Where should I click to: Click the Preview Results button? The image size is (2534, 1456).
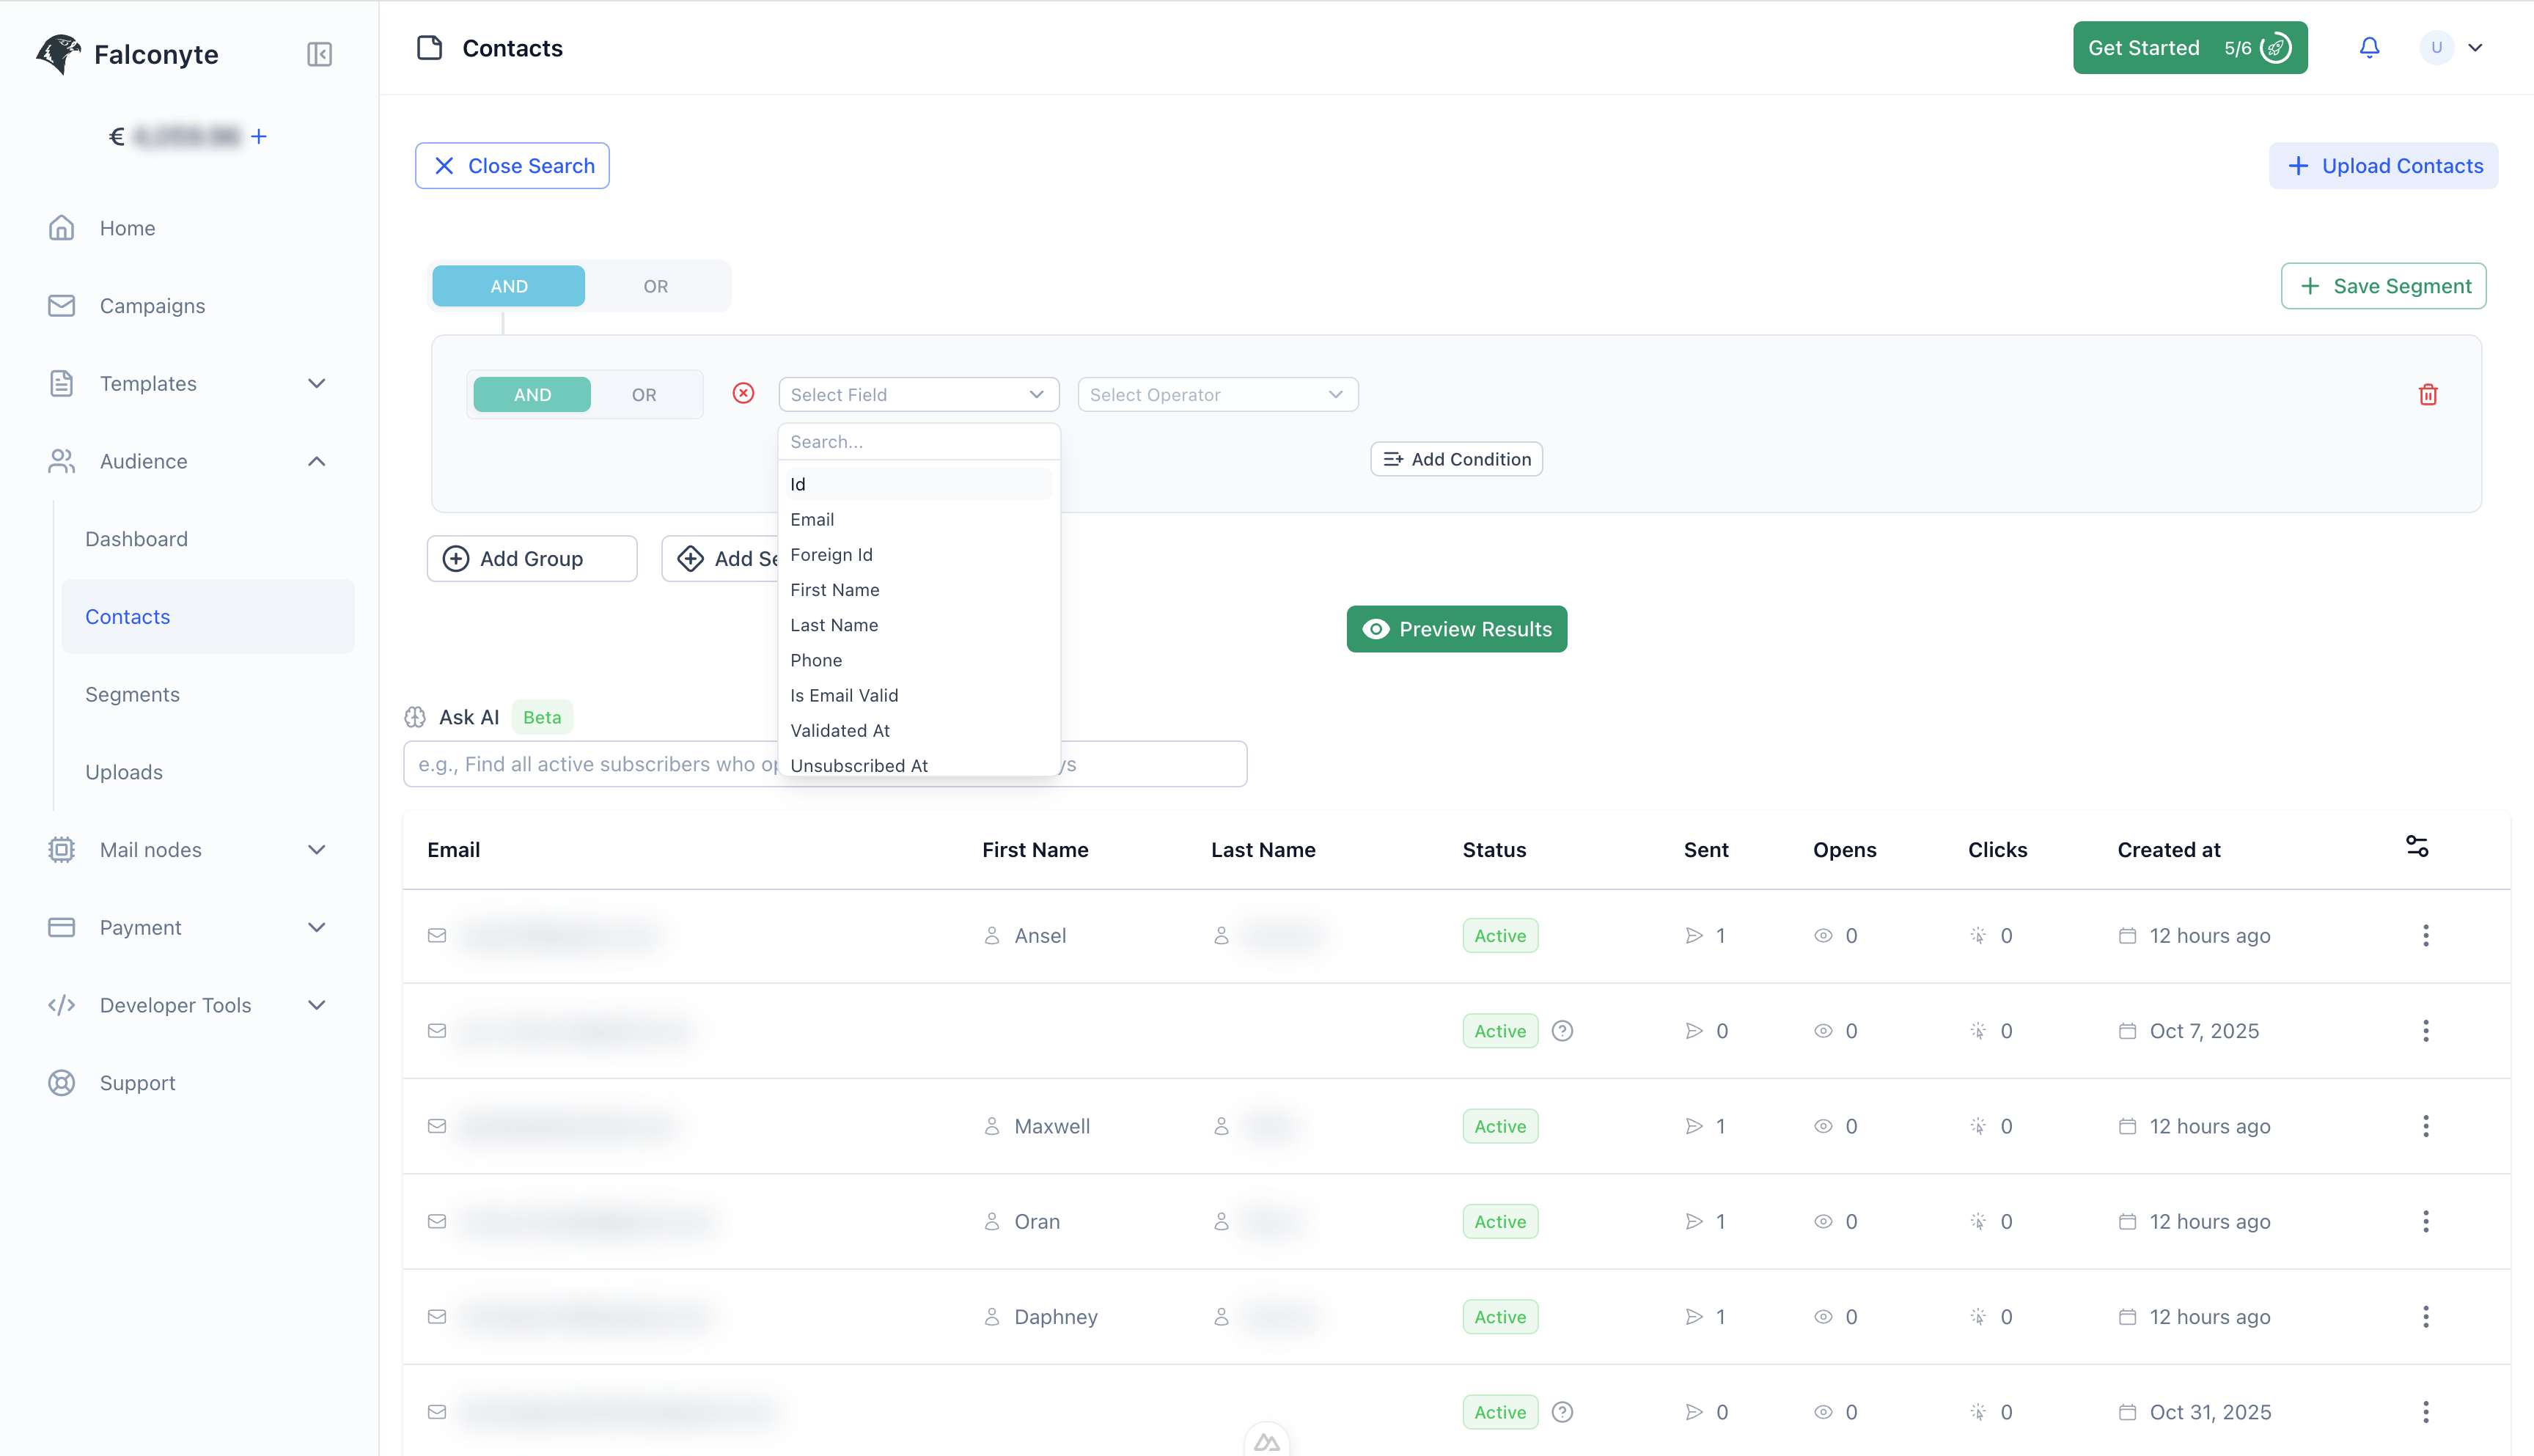tap(1456, 629)
